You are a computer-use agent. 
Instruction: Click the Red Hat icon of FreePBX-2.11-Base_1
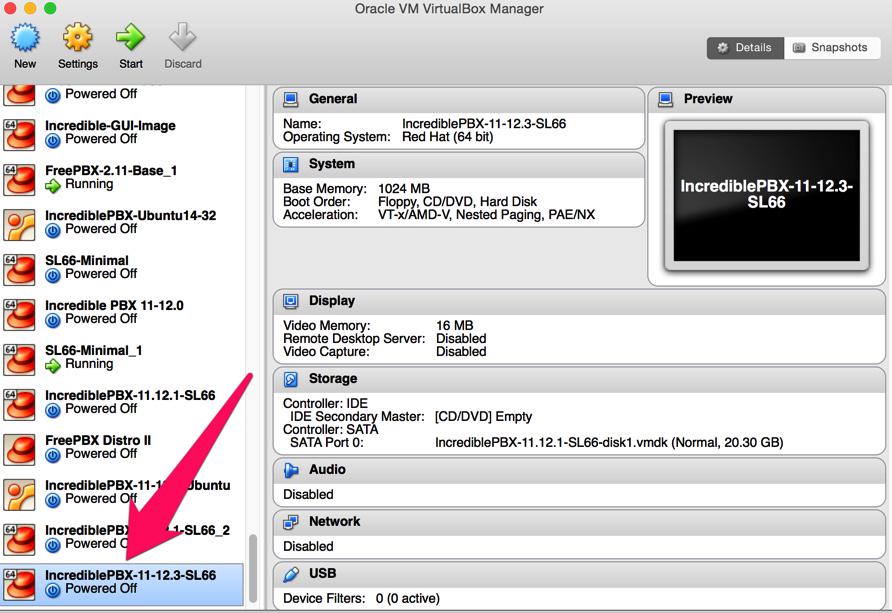[x=19, y=179]
